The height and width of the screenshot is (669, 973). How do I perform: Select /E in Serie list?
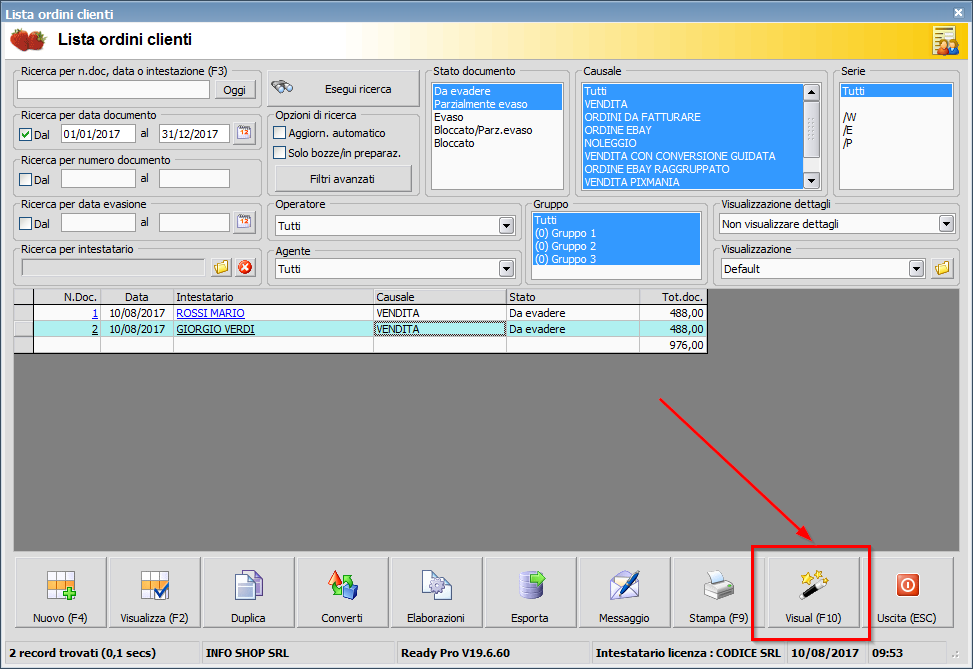(x=896, y=130)
